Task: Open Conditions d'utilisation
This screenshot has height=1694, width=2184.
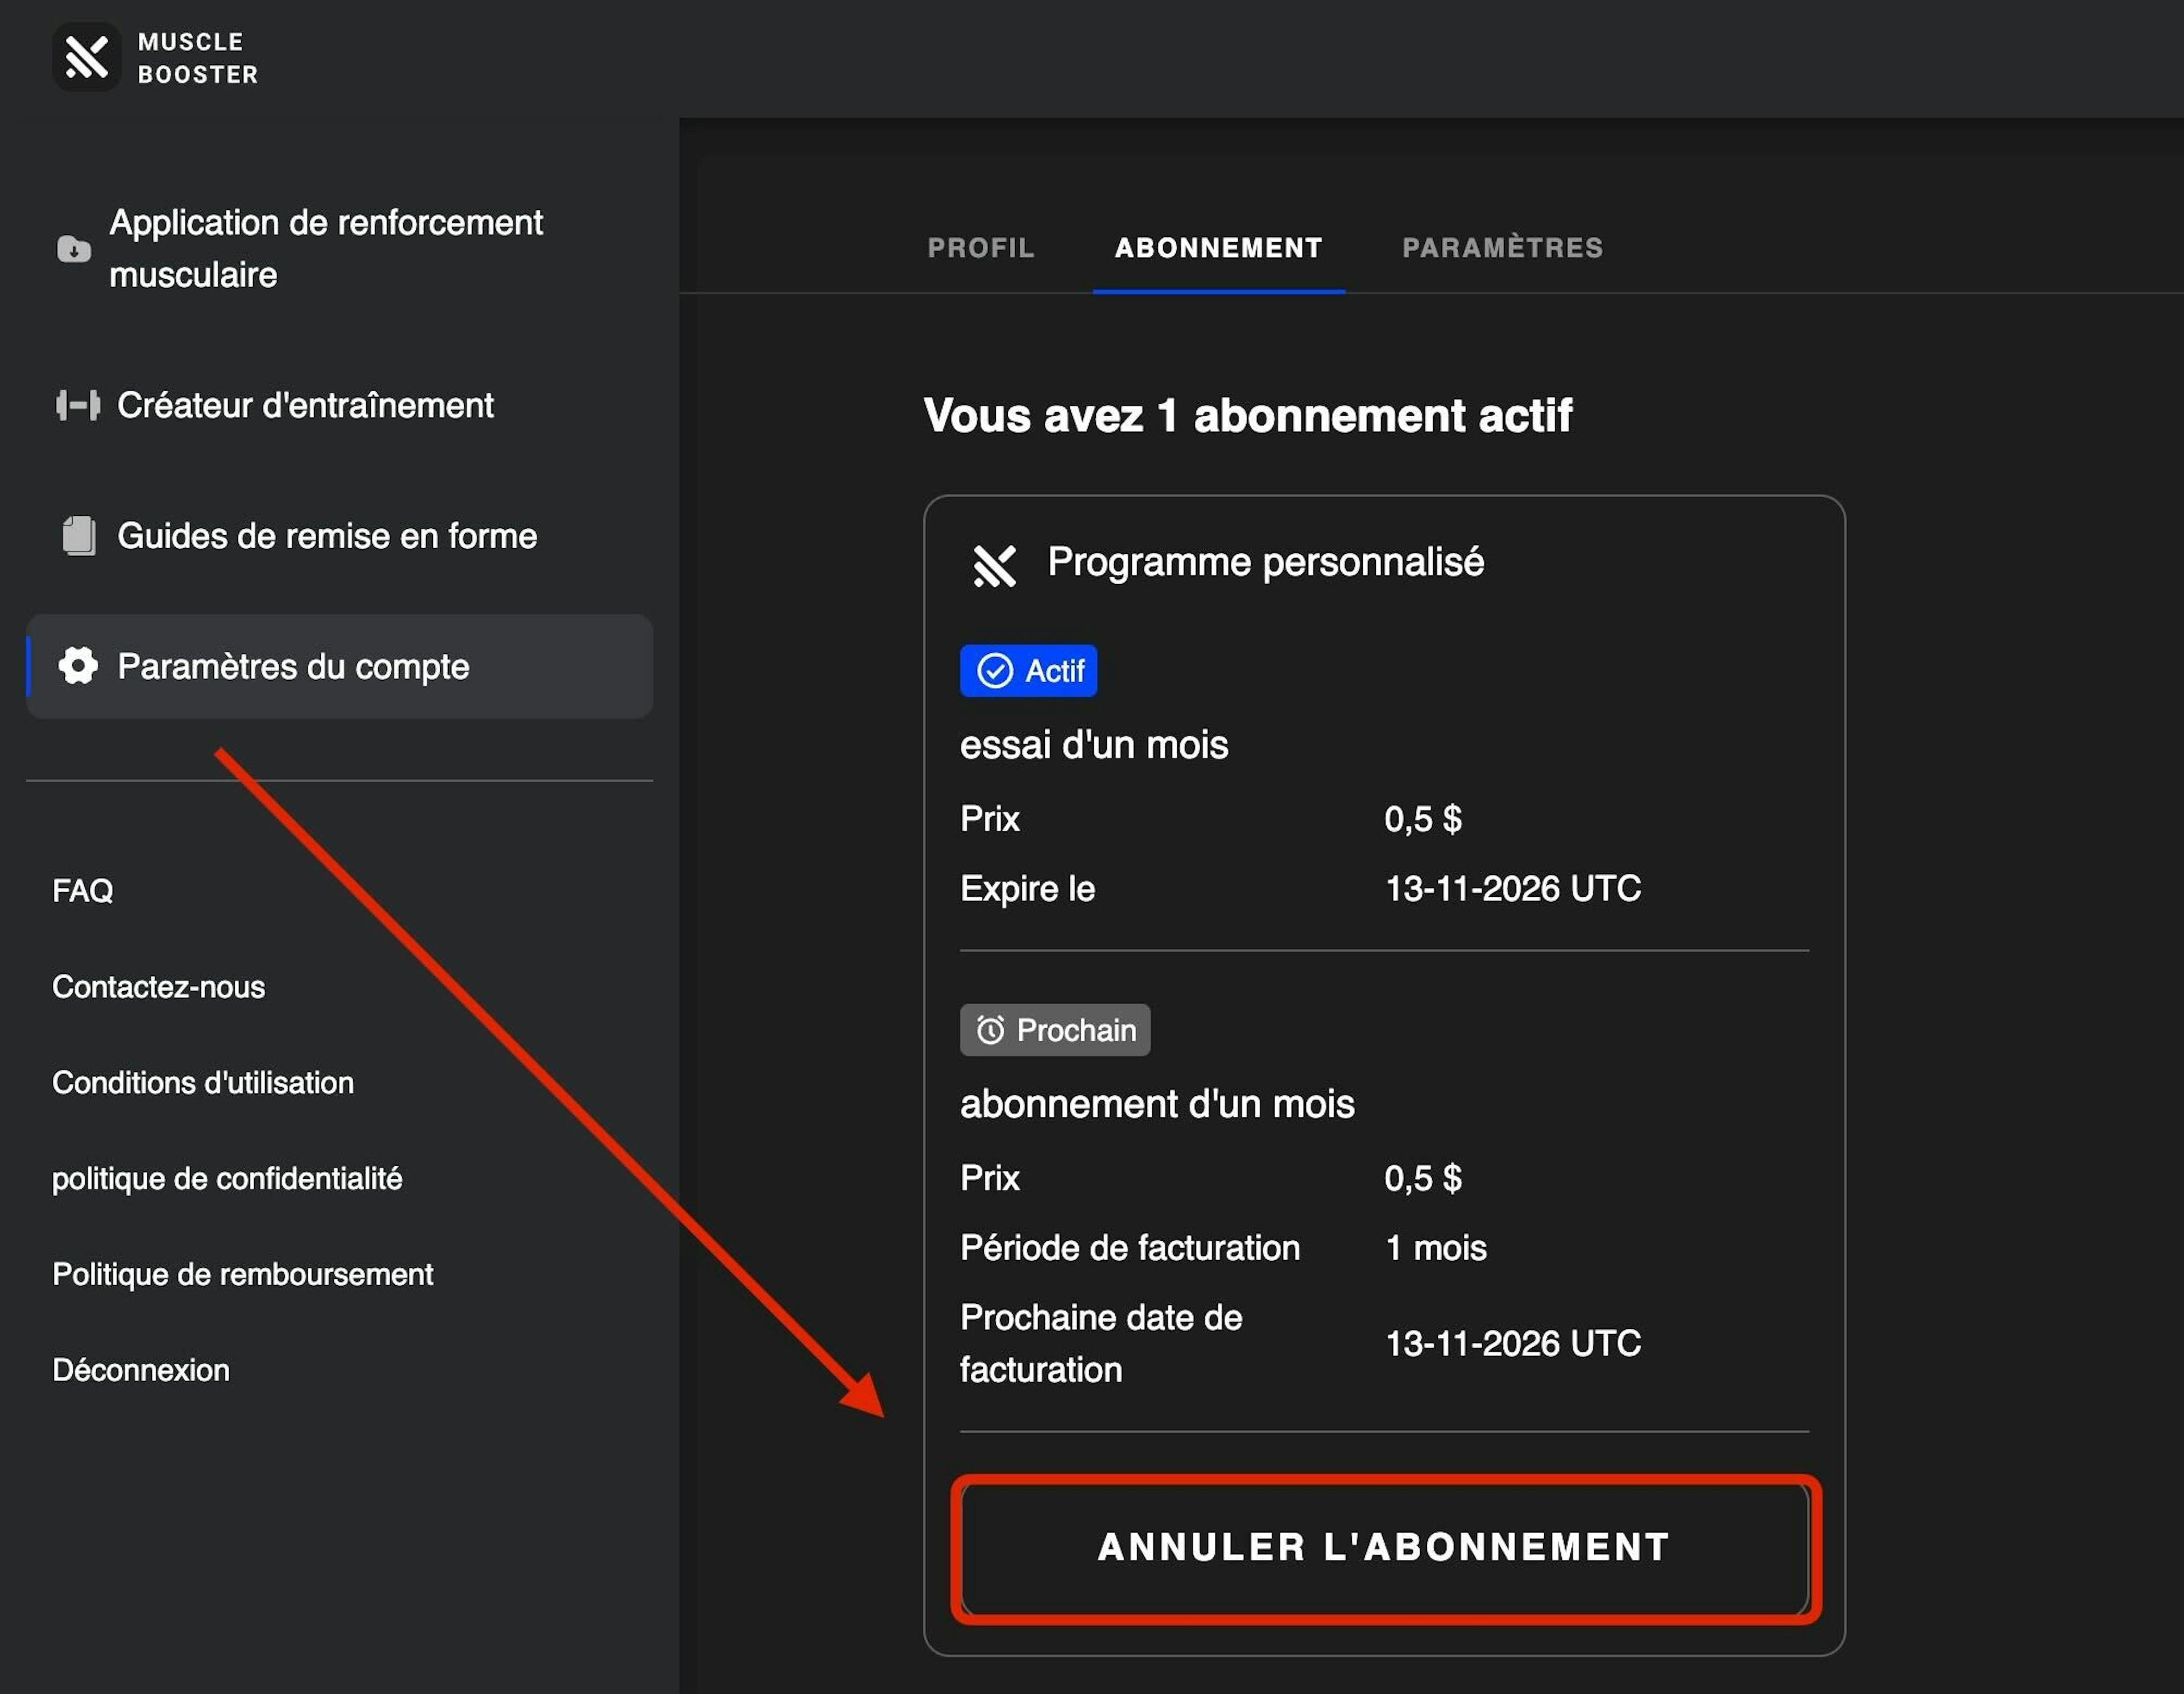Action: click(x=203, y=1083)
